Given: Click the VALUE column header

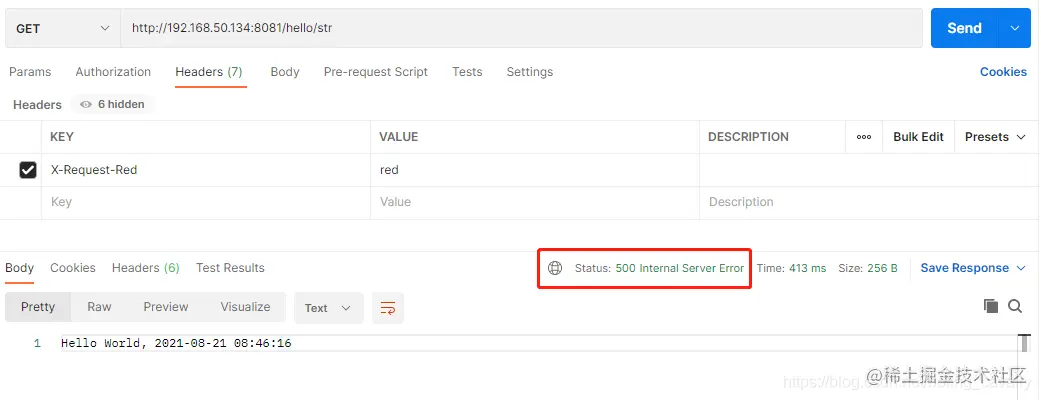Looking at the screenshot, I should point(398,137).
